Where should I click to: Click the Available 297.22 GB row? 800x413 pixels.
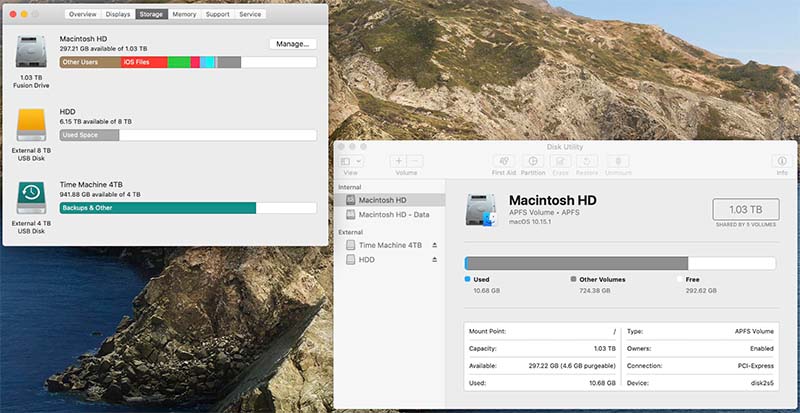(542, 366)
